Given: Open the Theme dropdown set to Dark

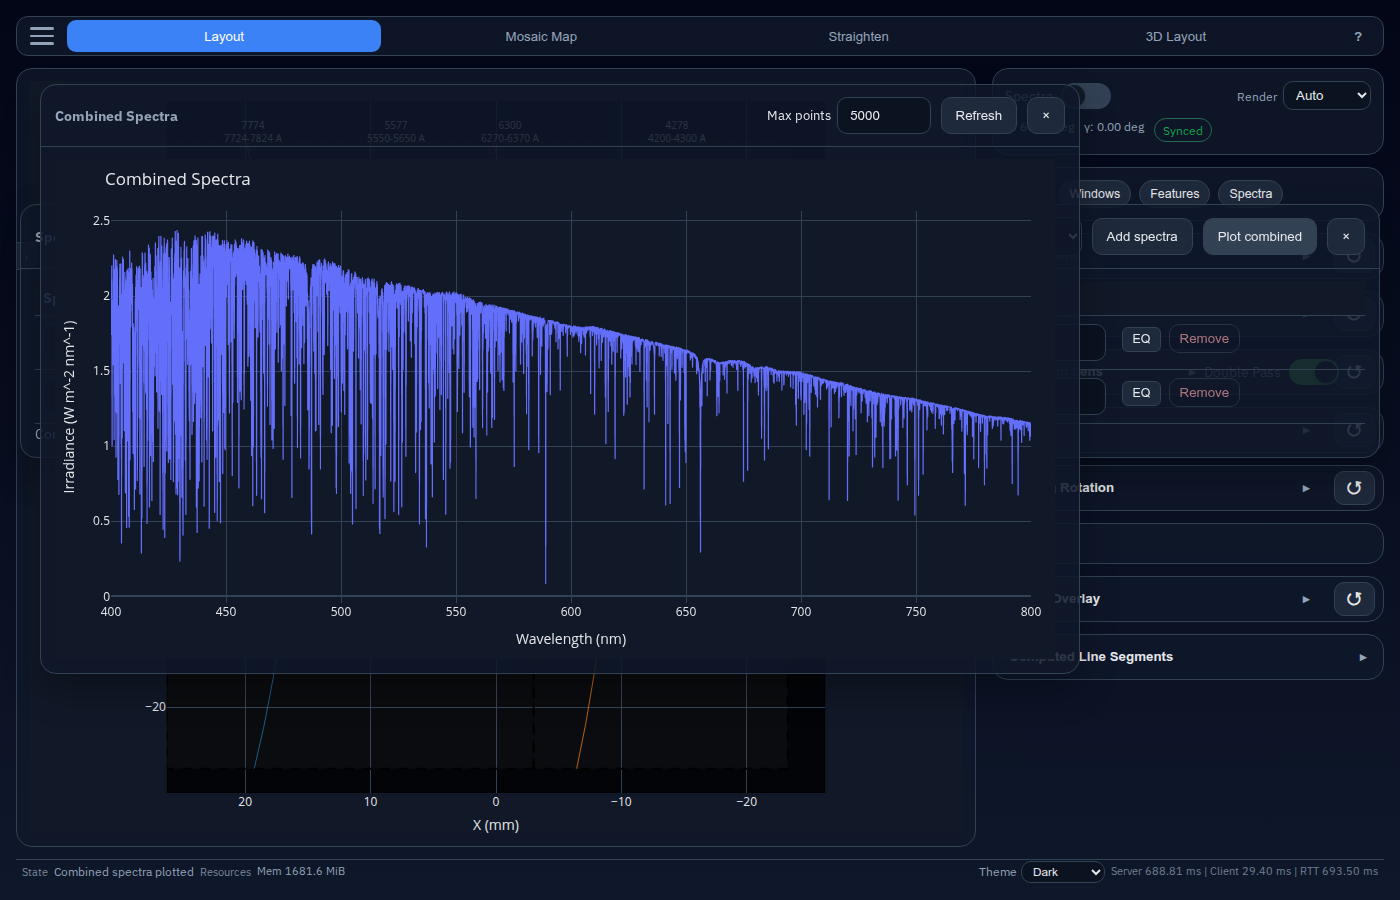Looking at the screenshot, I should (x=1063, y=872).
